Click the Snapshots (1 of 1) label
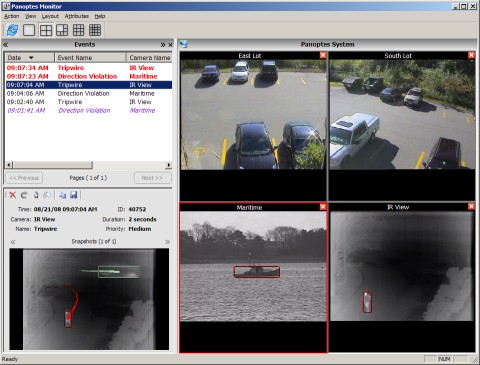480x365 pixels. [94, 241]
